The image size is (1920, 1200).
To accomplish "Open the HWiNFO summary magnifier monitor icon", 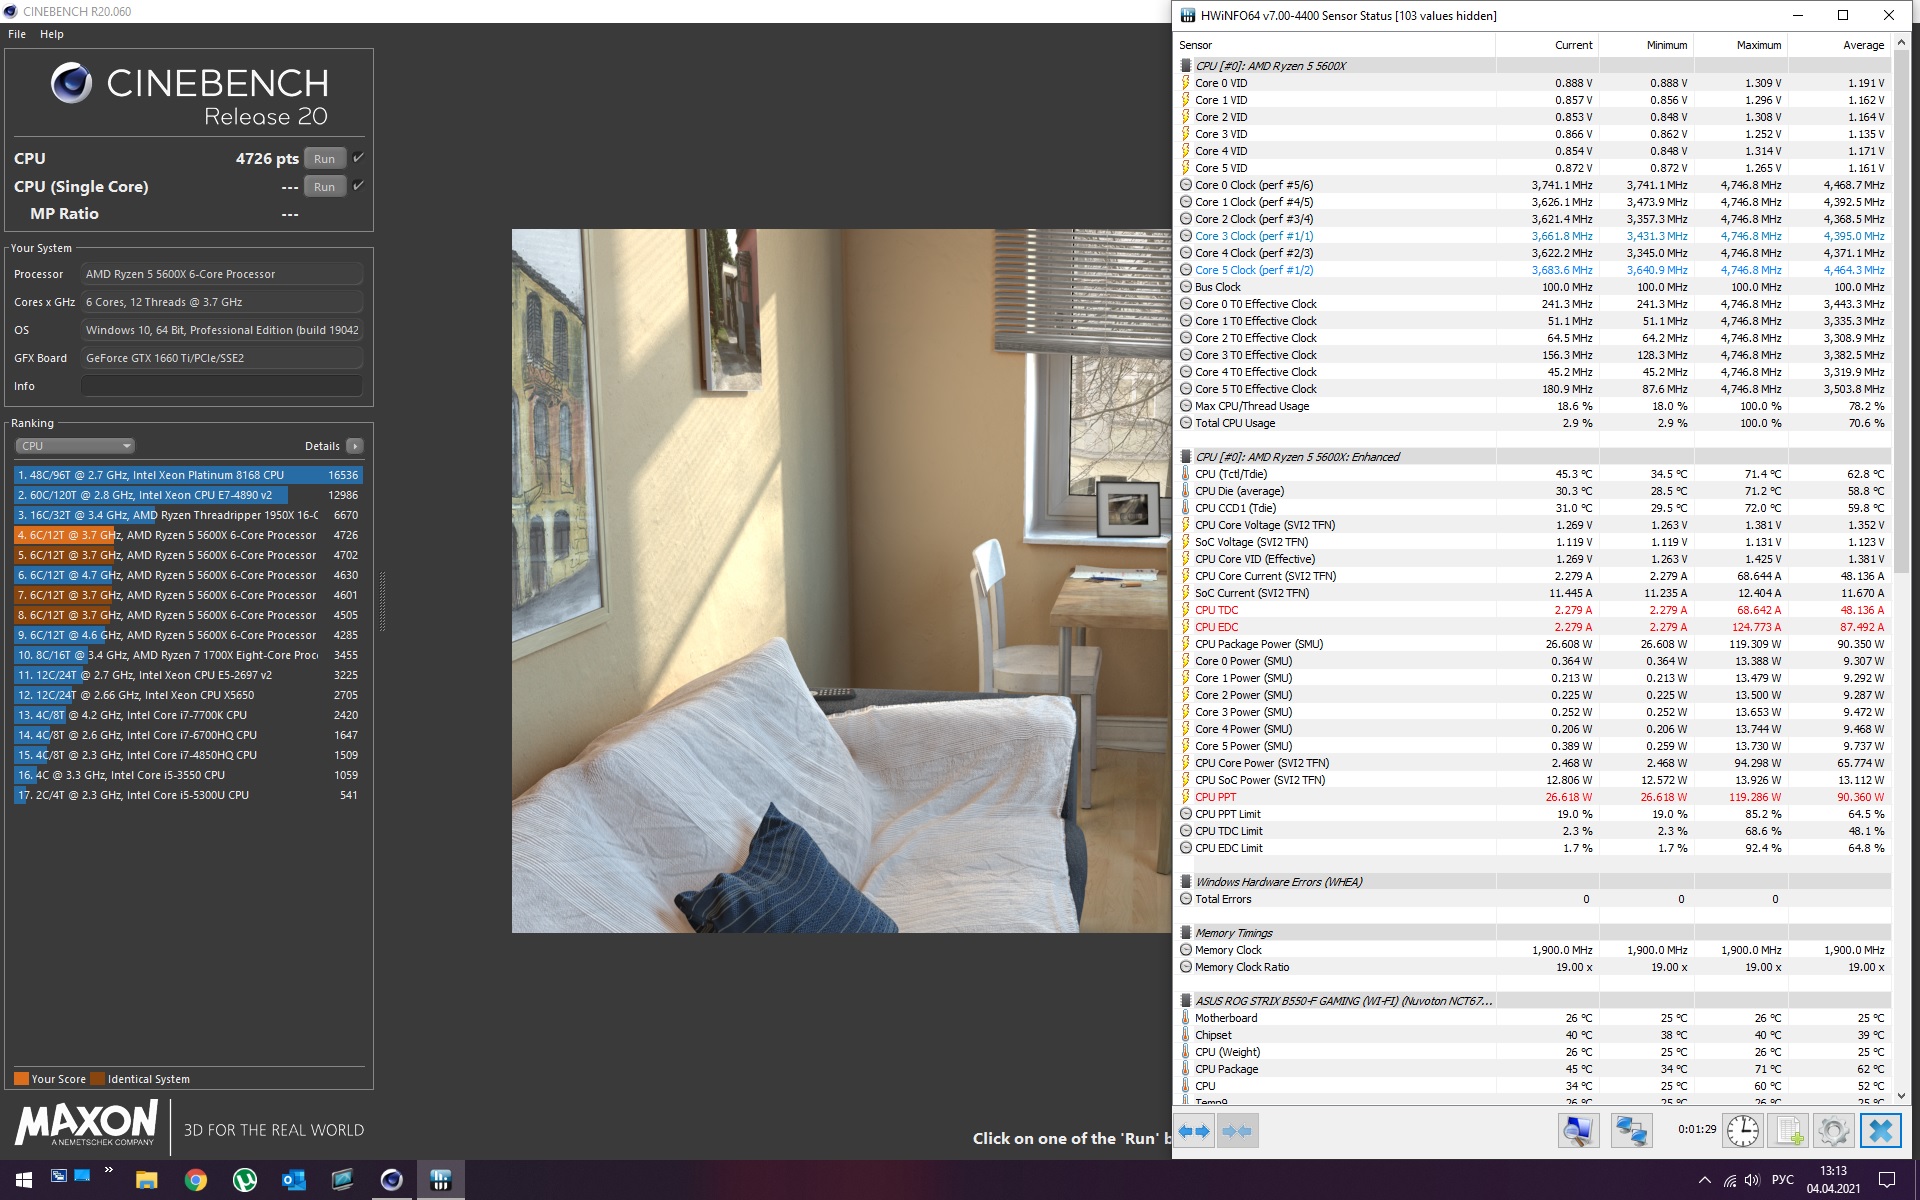I will [1578, 1131].
